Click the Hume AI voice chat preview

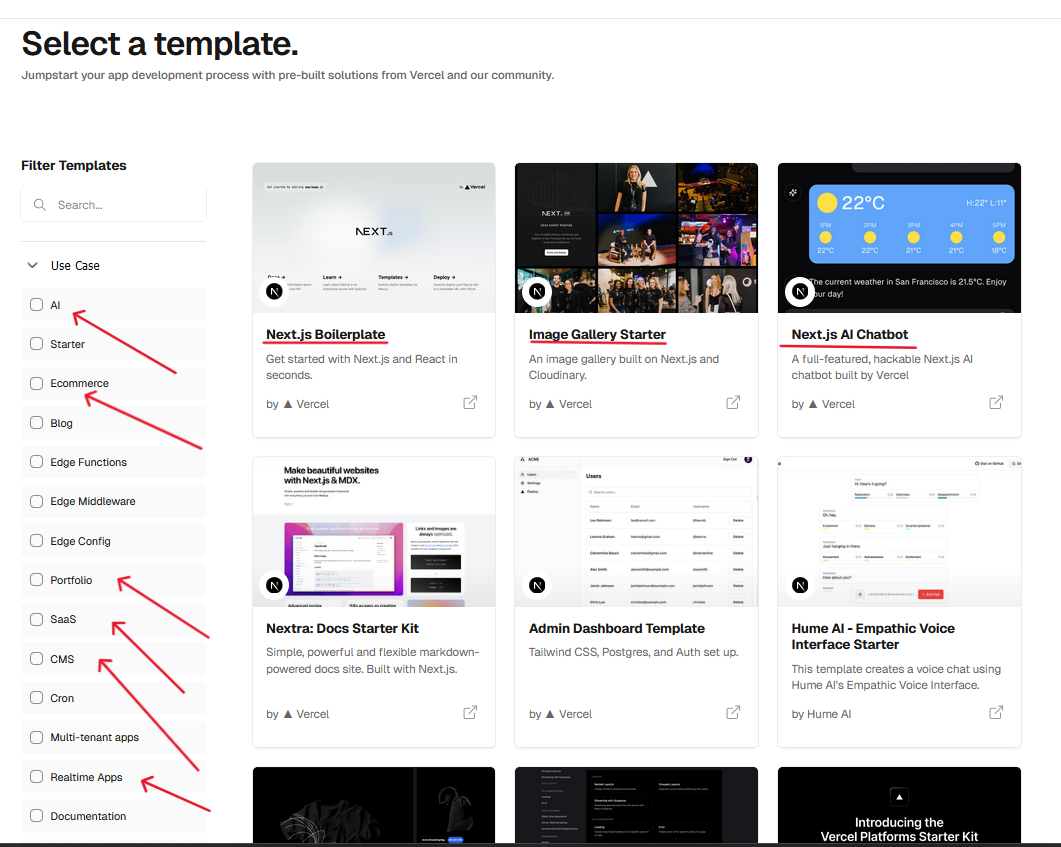(899, 532)
